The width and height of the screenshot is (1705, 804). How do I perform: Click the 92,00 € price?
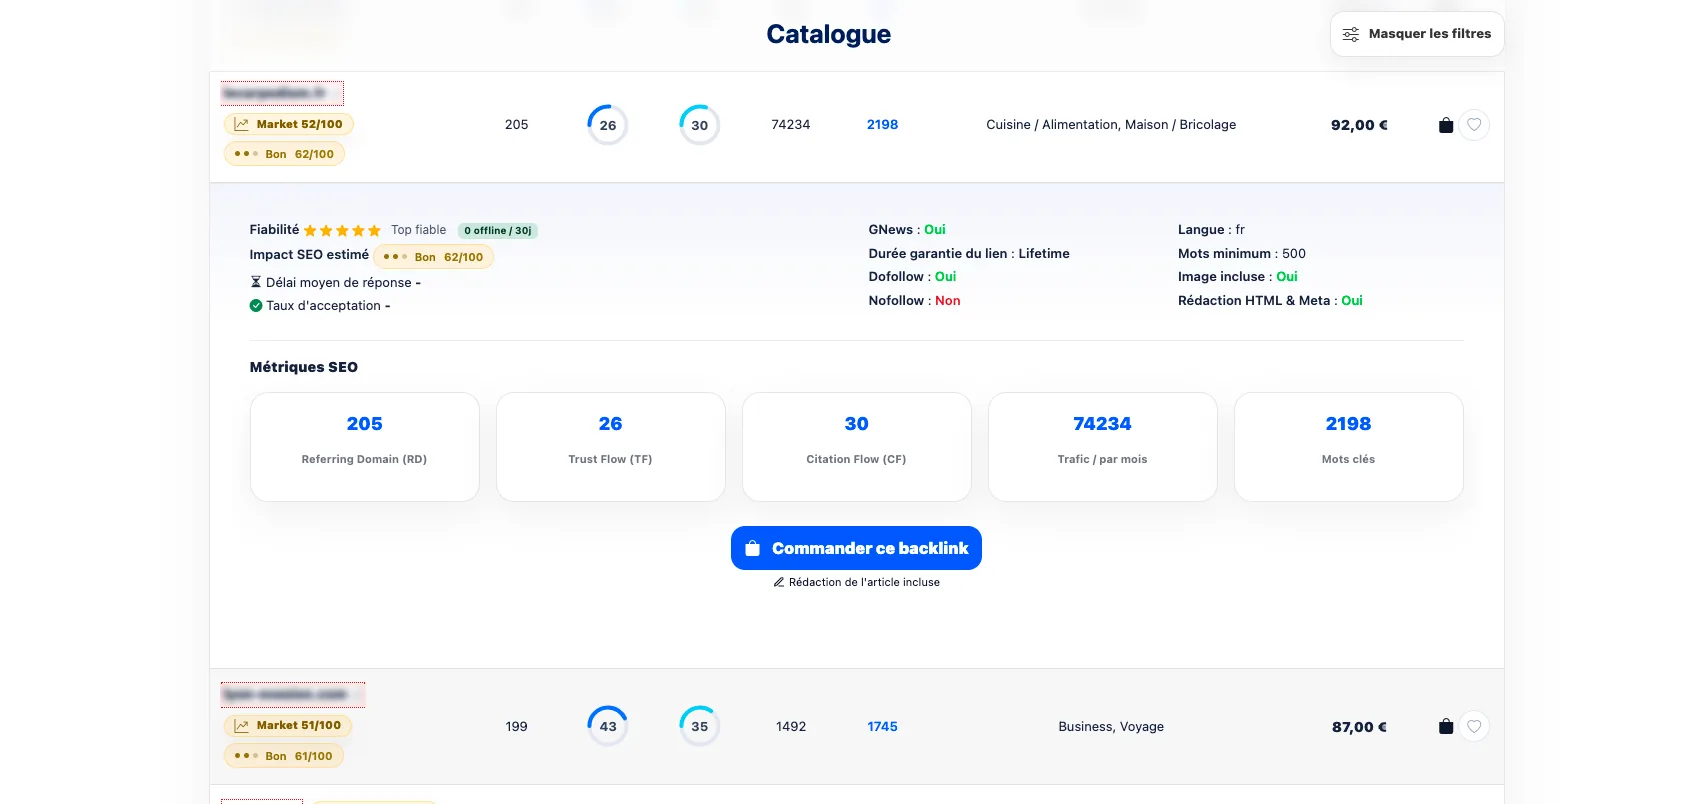(1359, 125)
